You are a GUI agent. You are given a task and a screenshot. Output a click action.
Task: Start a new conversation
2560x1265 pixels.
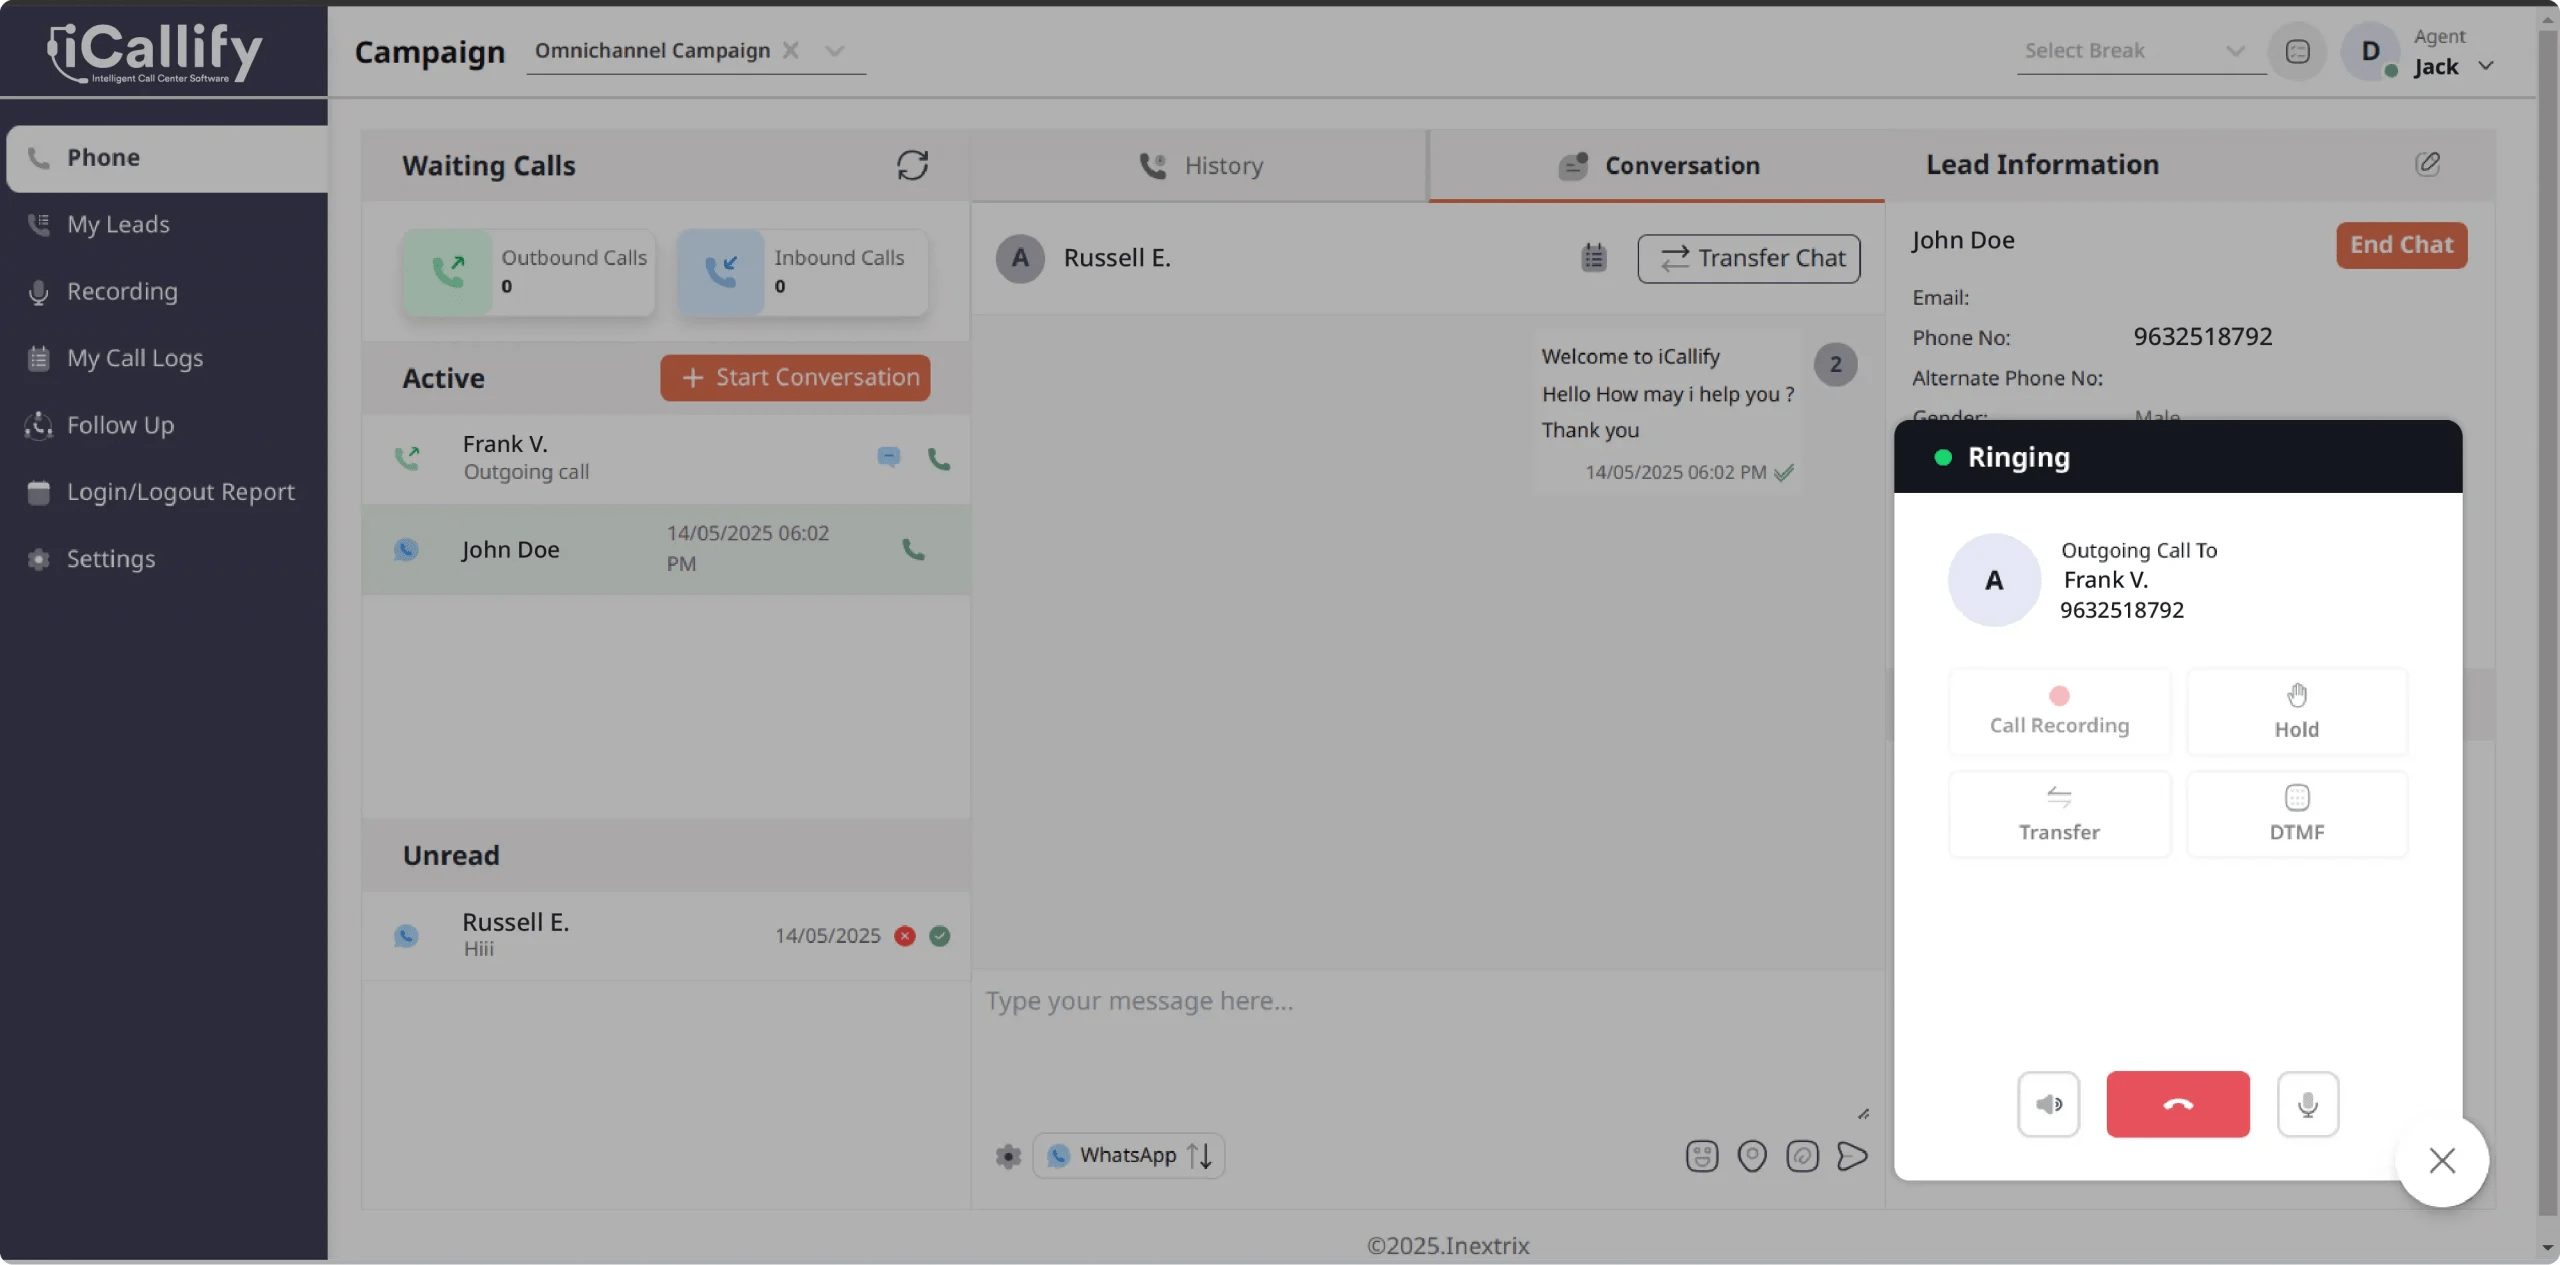coord(795,377)
